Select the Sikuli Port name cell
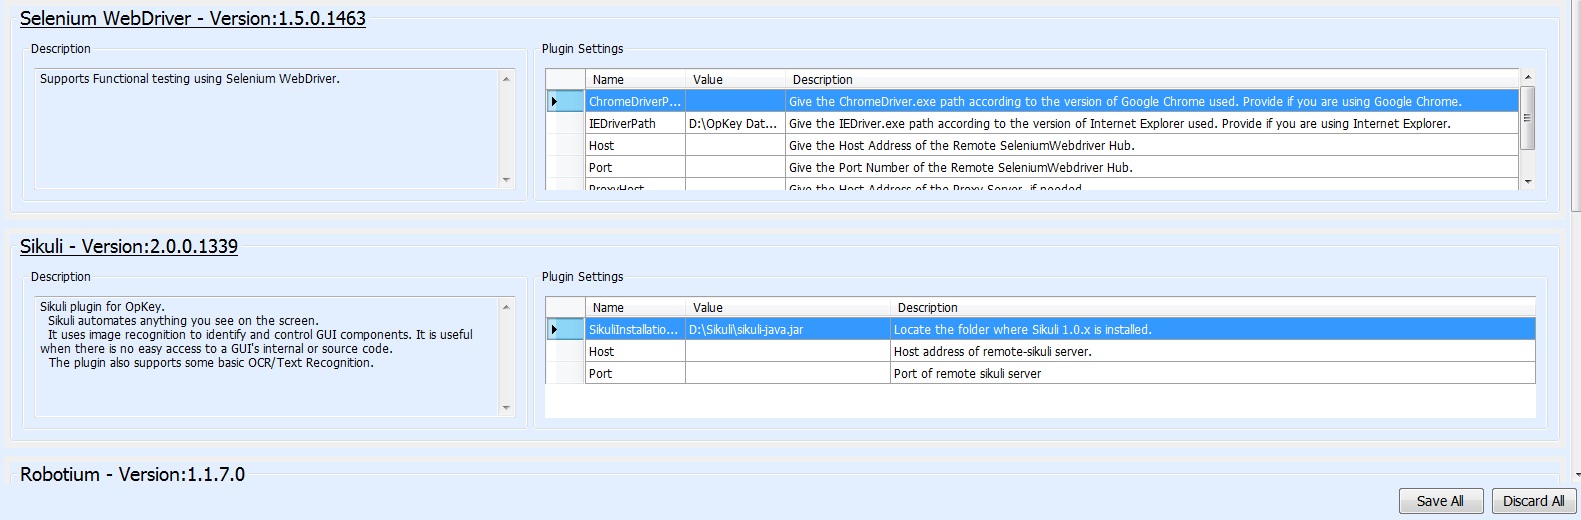The image size is (1581, 520). 635,373
